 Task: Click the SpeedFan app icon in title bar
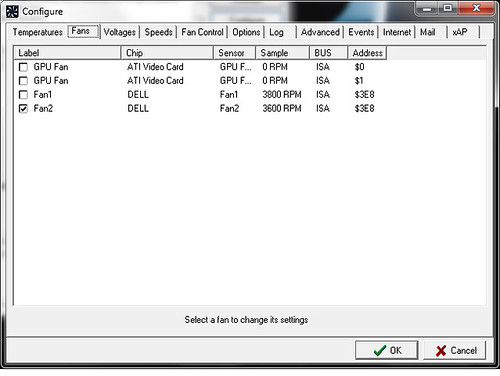12,11
